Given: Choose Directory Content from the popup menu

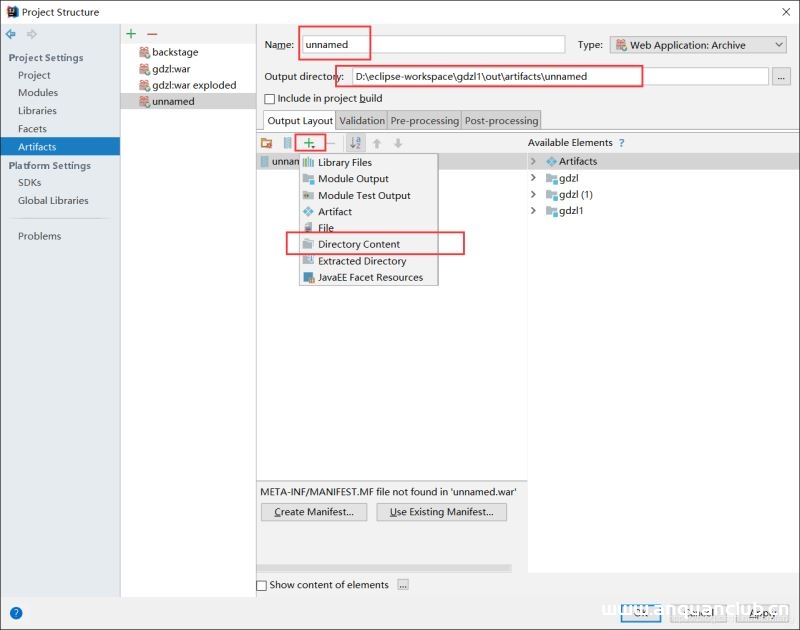Looking at the screenshot, I should 358,244.
